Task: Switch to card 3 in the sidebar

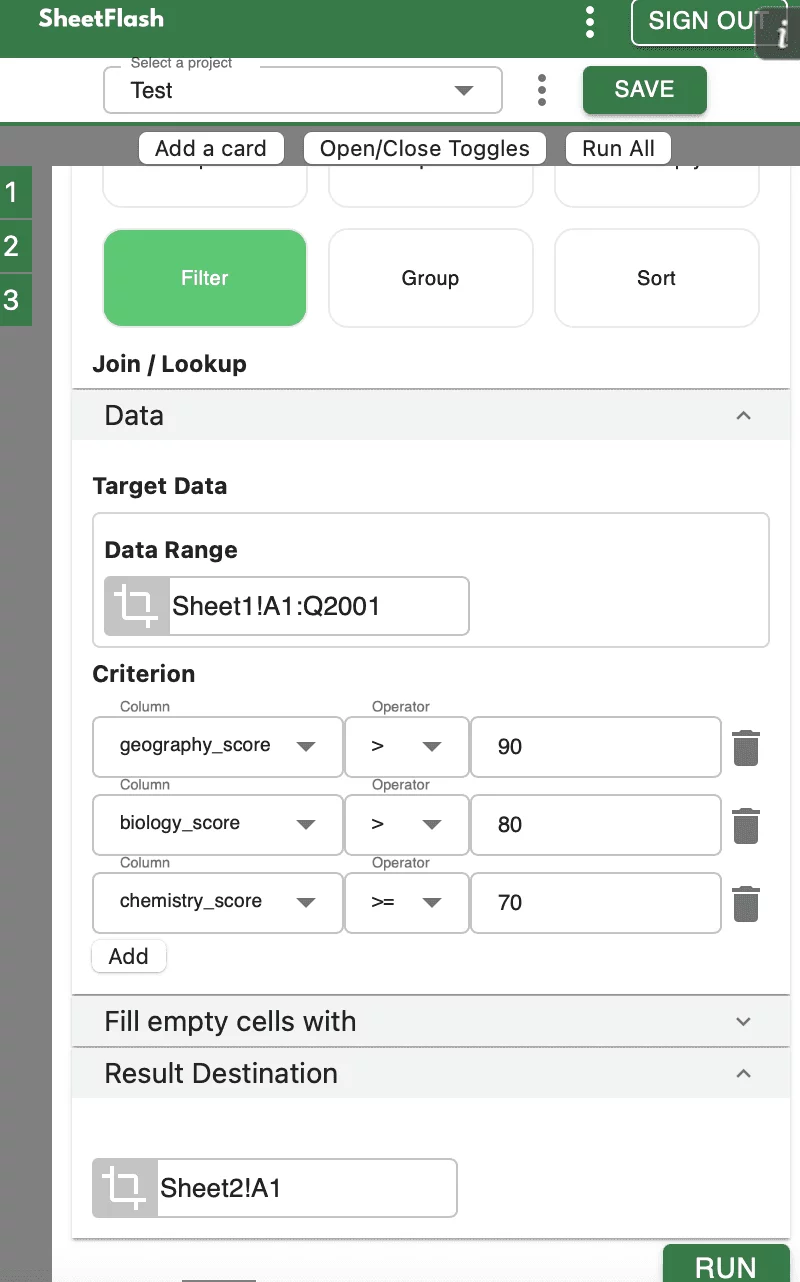Action: coord(12,300)
